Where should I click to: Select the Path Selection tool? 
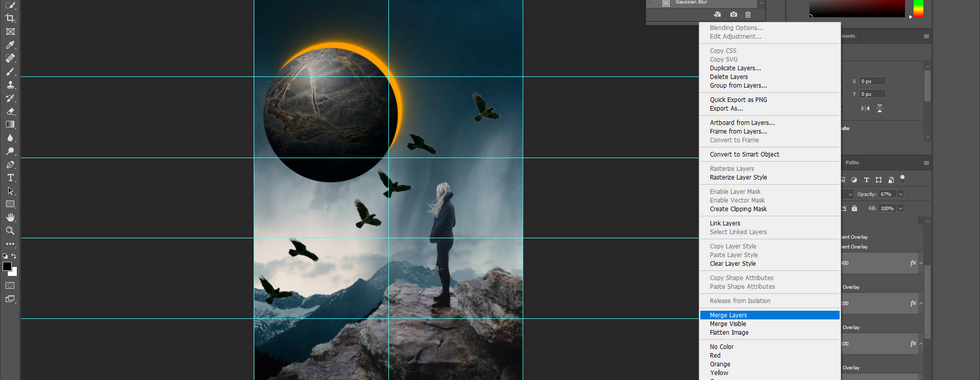click(10, 191)
